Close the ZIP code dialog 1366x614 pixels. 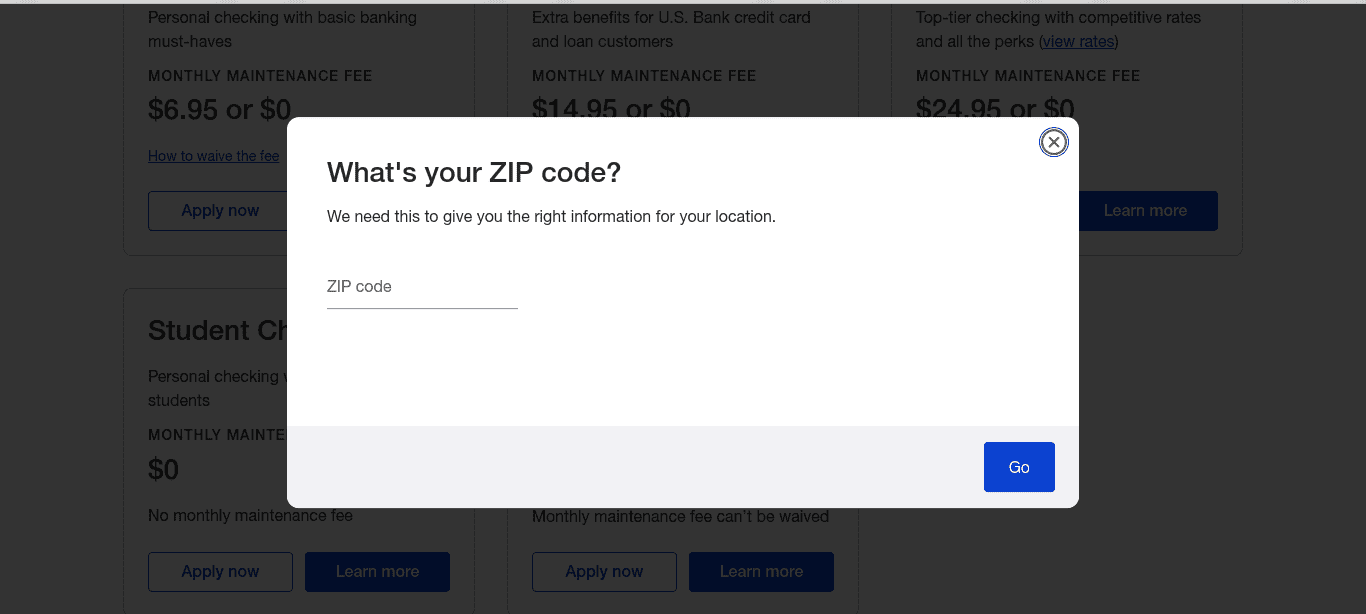point(1053,143)
